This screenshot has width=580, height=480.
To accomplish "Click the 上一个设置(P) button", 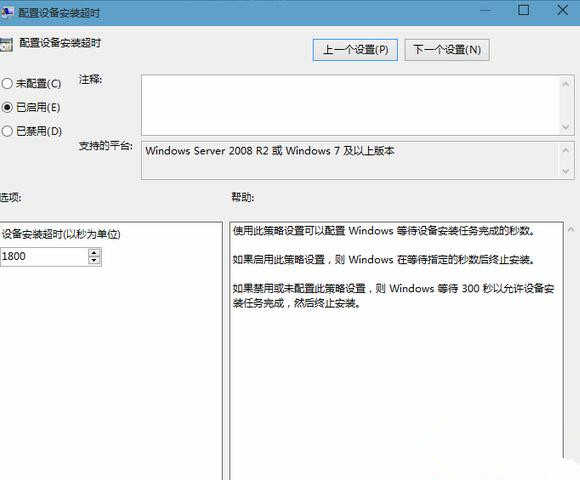I will click(x=355, y=50).
